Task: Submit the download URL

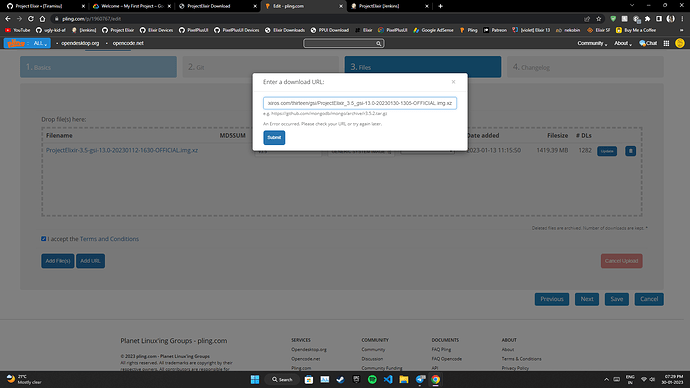Action: [x=274, y=137]
